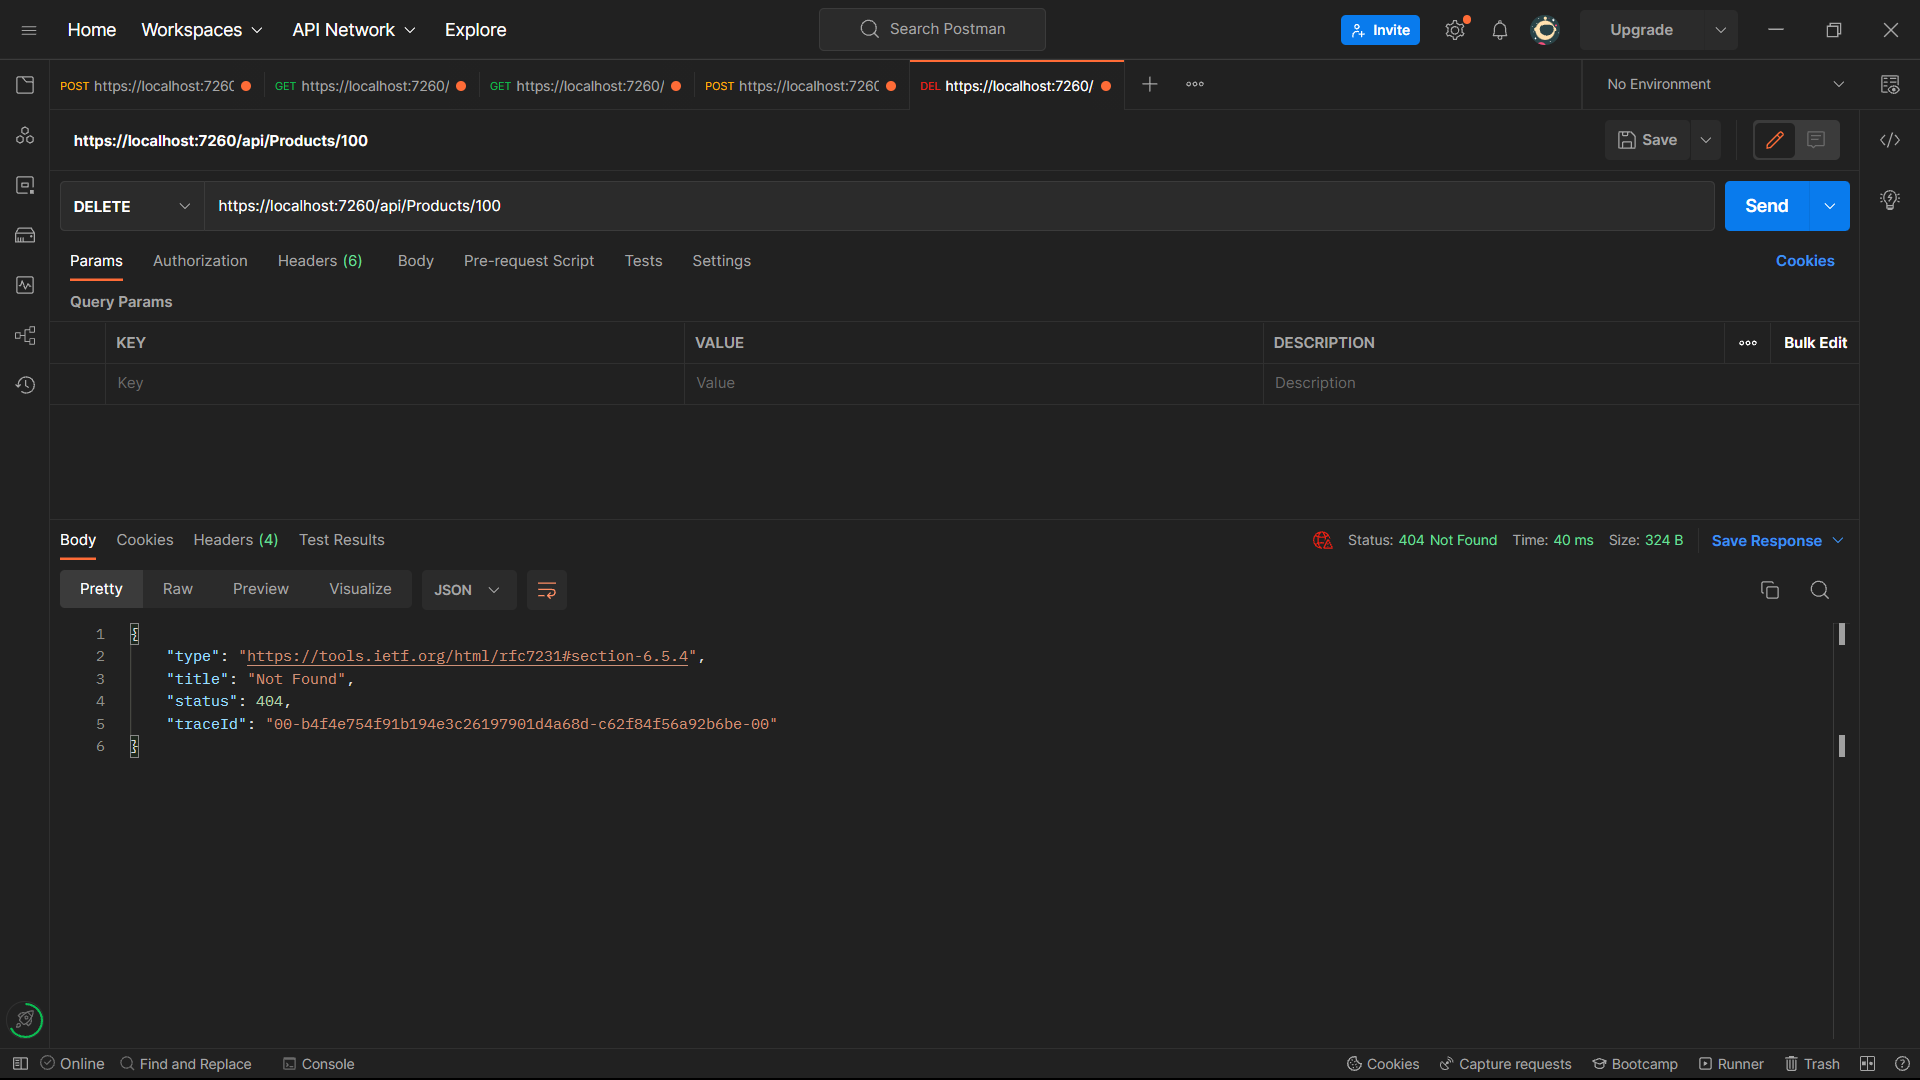Open the response Headers (4) tab
The height and width of the screenshot is (1080, 1920).
235,540
